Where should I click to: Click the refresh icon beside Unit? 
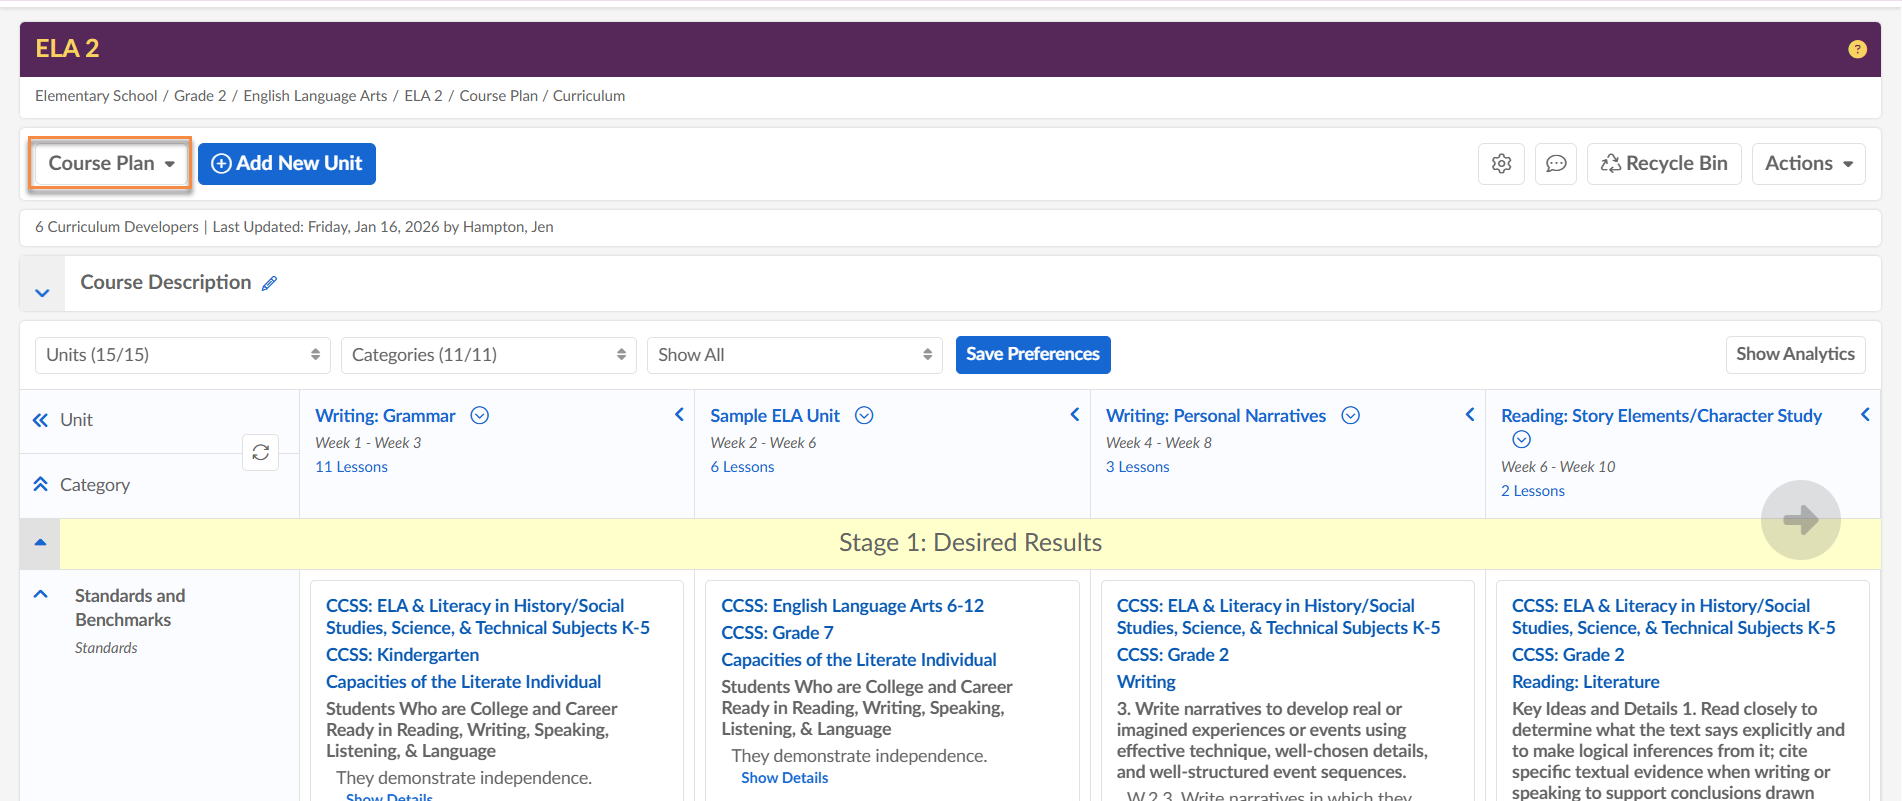(260, 452)
